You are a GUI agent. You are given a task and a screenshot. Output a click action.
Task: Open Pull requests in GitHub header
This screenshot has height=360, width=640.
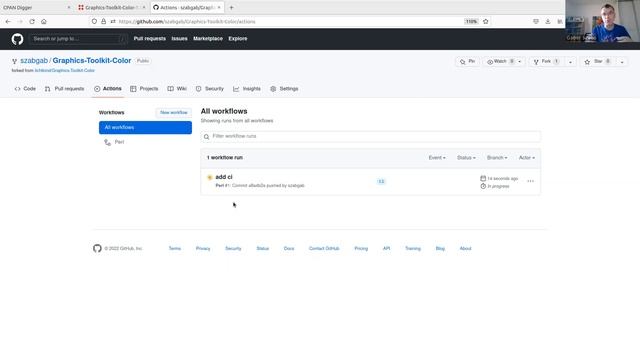point(150,38)
